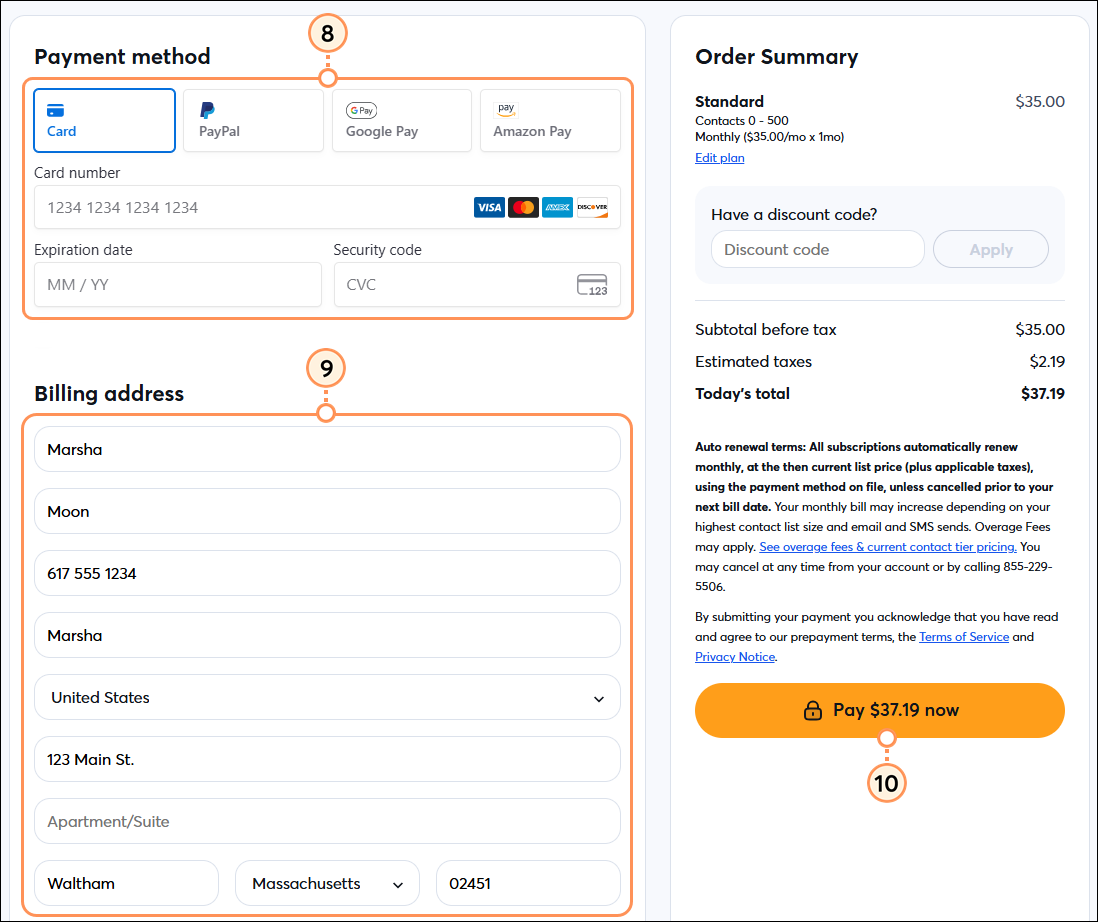Click the Mastercard icon in card number field

pos(523,207)
